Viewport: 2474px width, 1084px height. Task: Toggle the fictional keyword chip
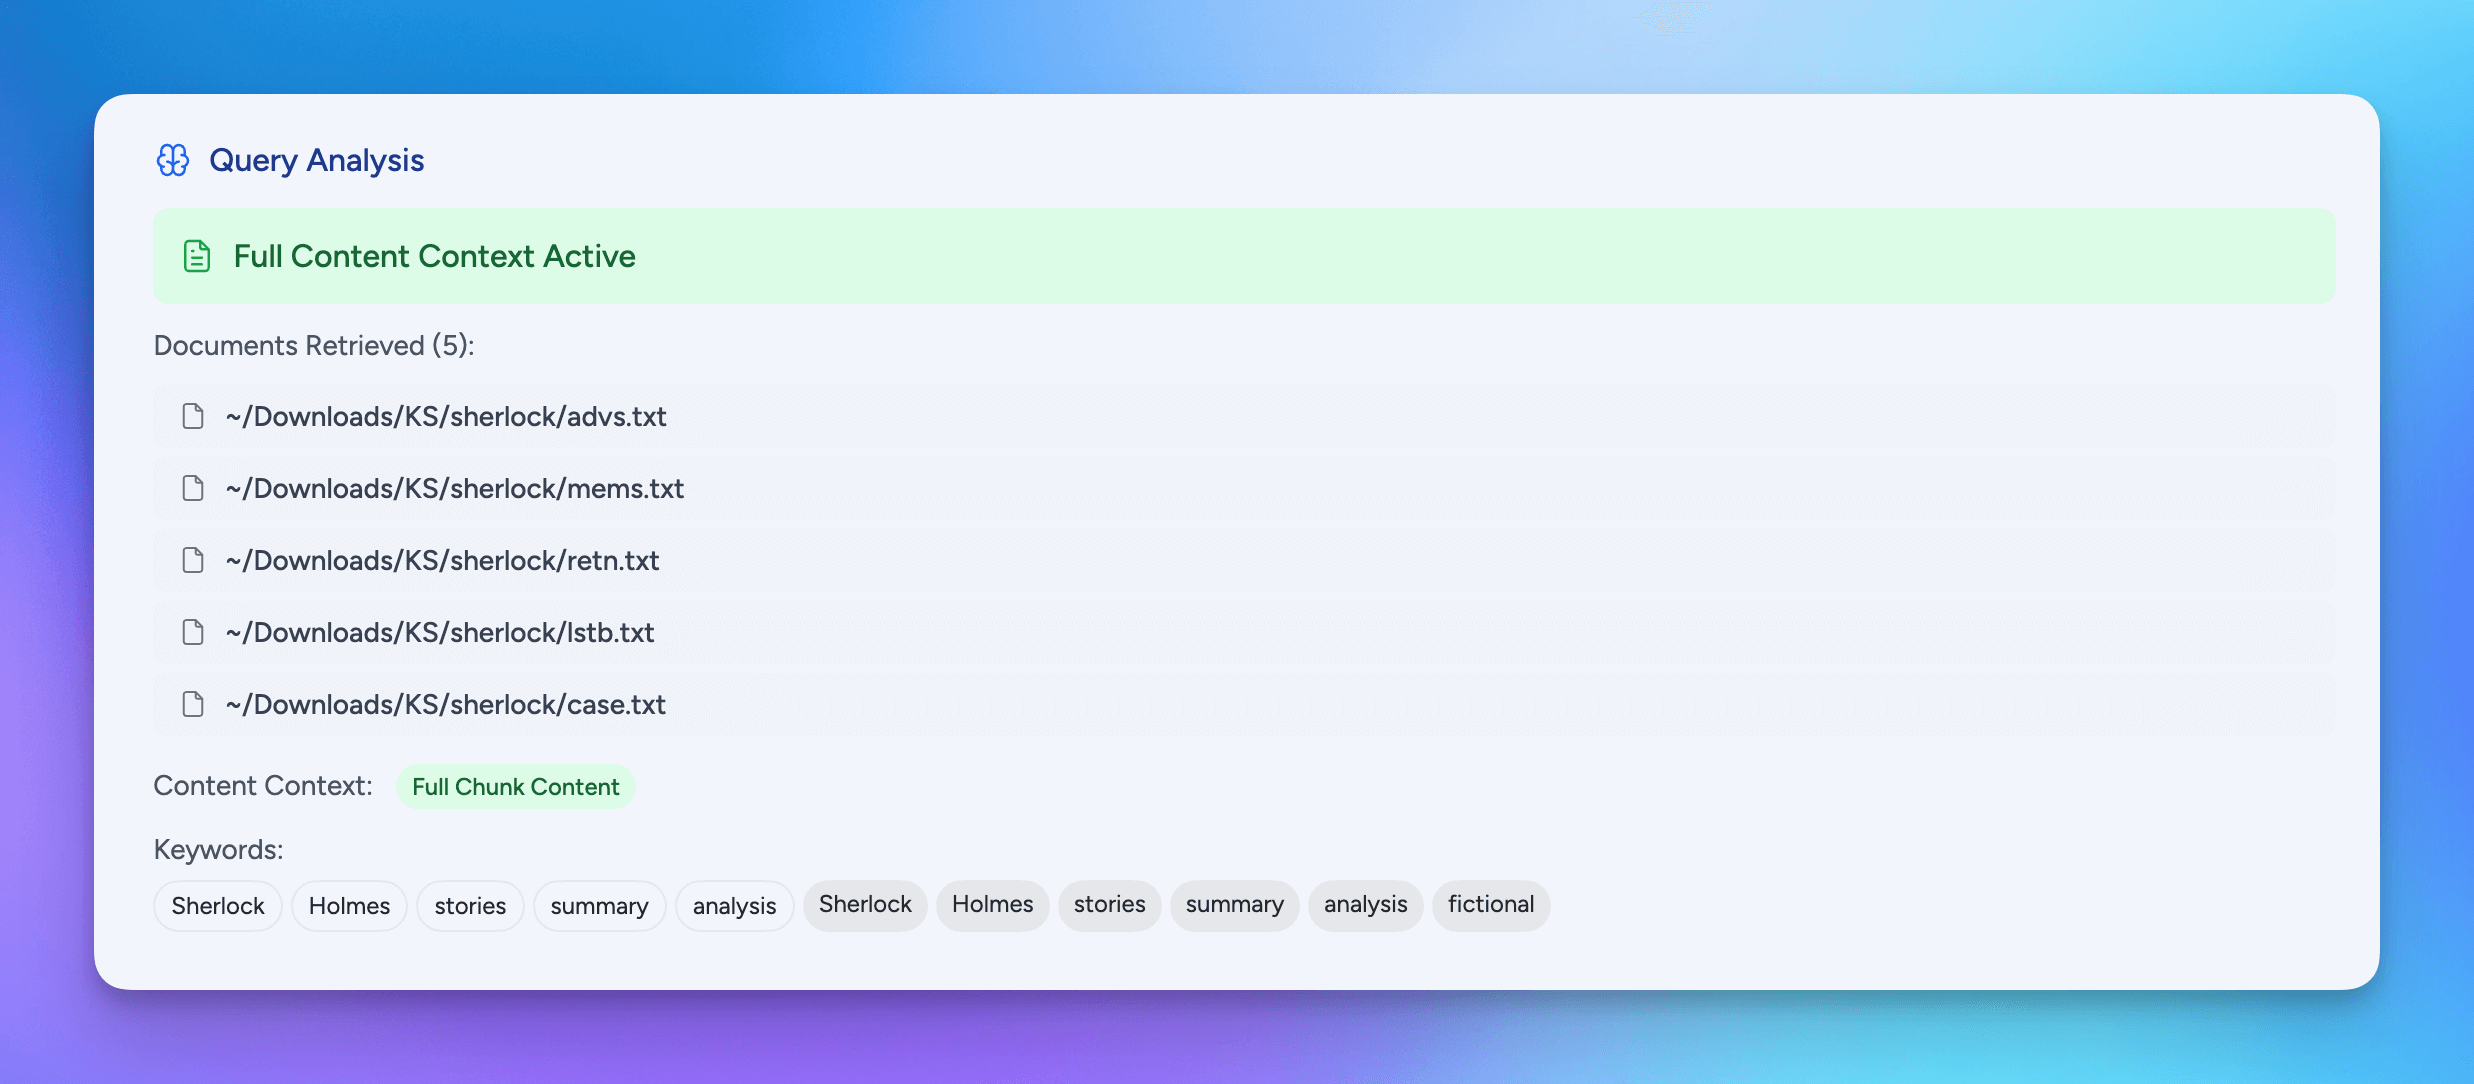coord(1491,905)
